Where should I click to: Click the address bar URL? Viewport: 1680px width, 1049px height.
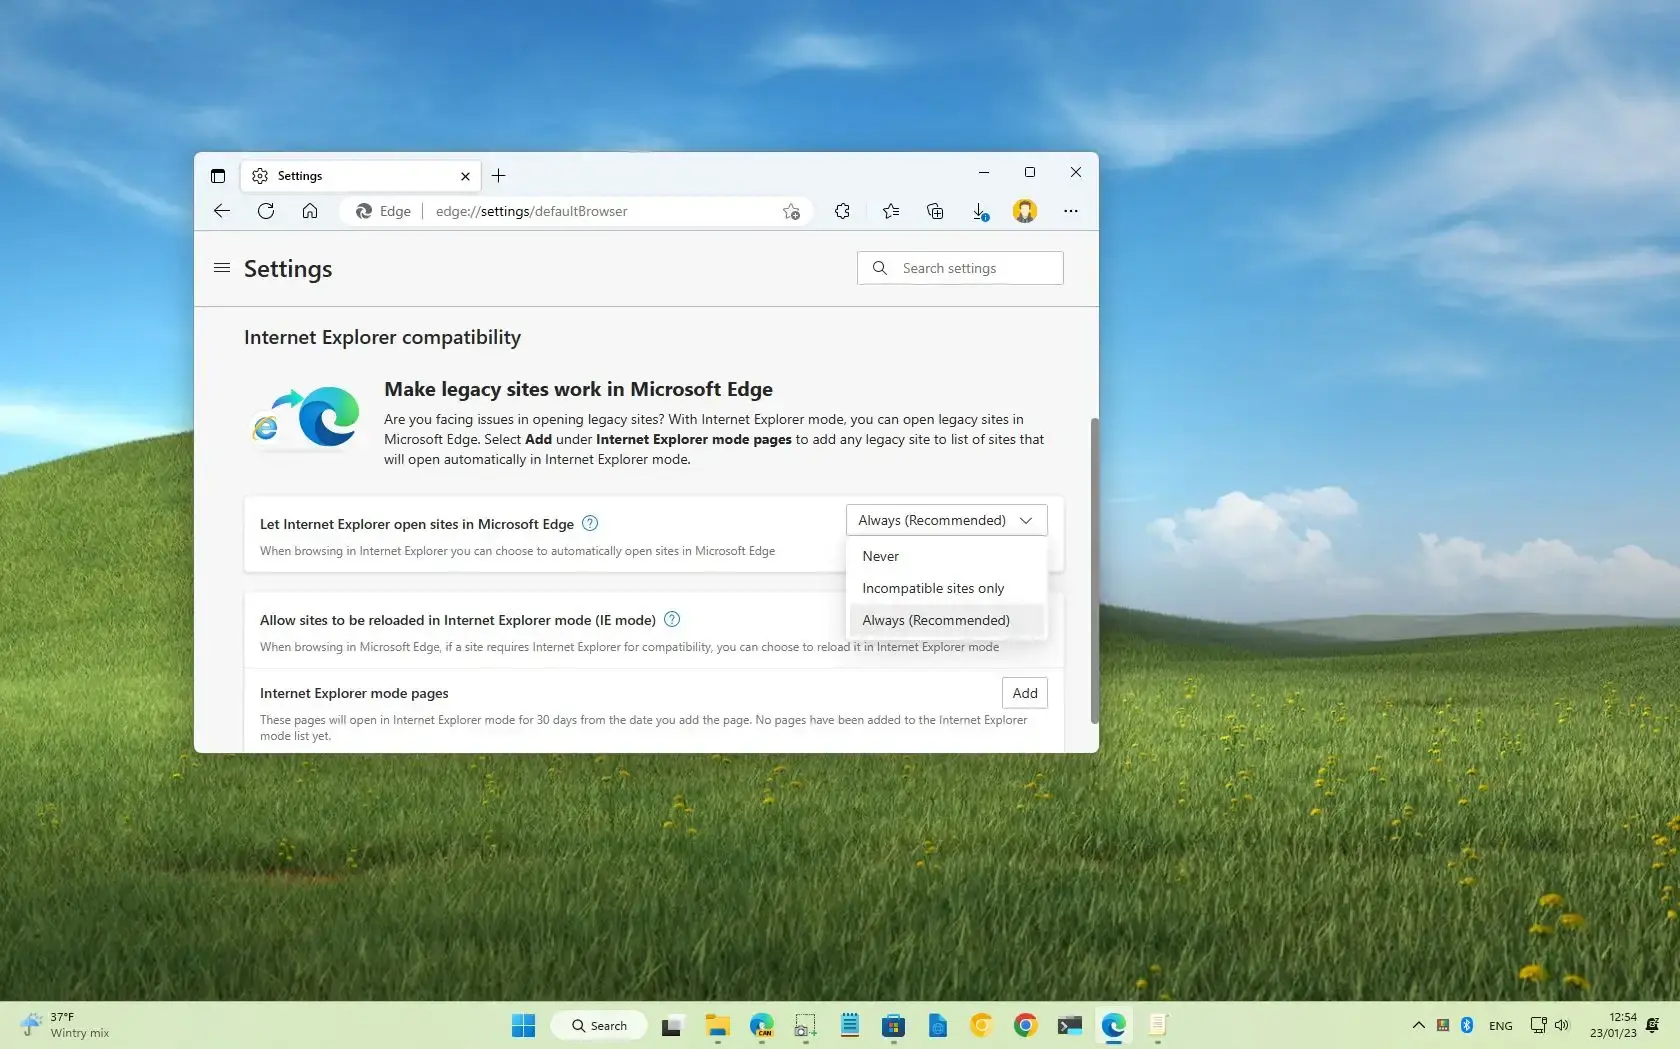532,211
